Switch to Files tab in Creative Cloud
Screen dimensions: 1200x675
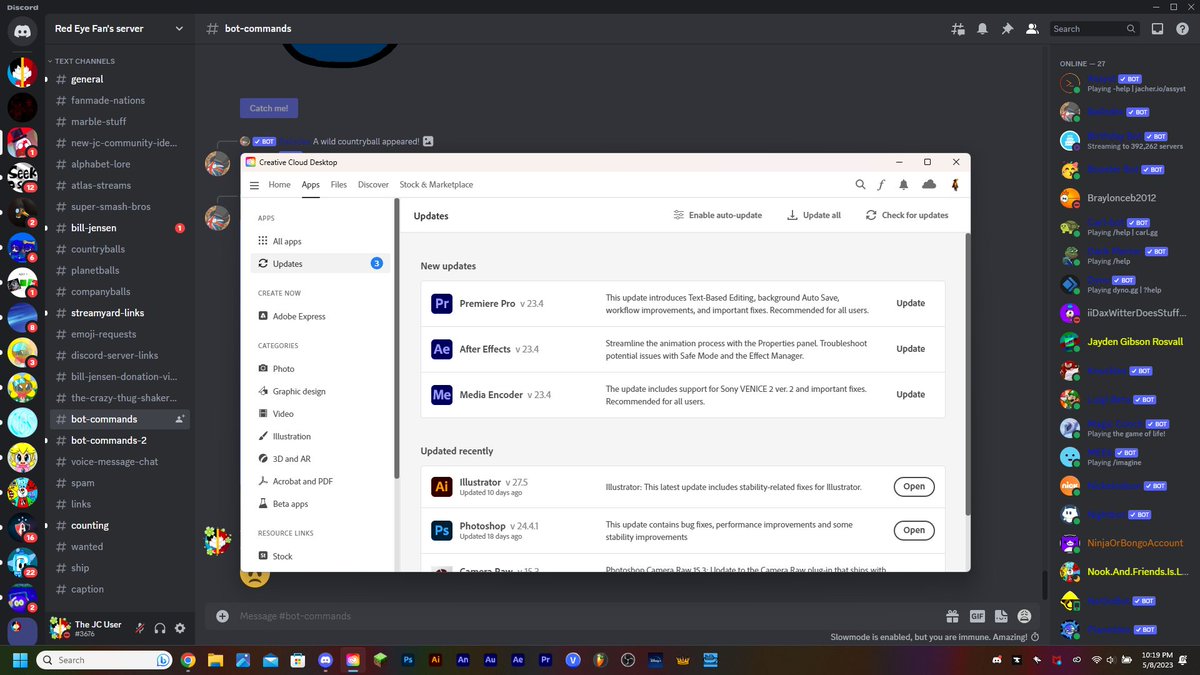coord(339,185)
